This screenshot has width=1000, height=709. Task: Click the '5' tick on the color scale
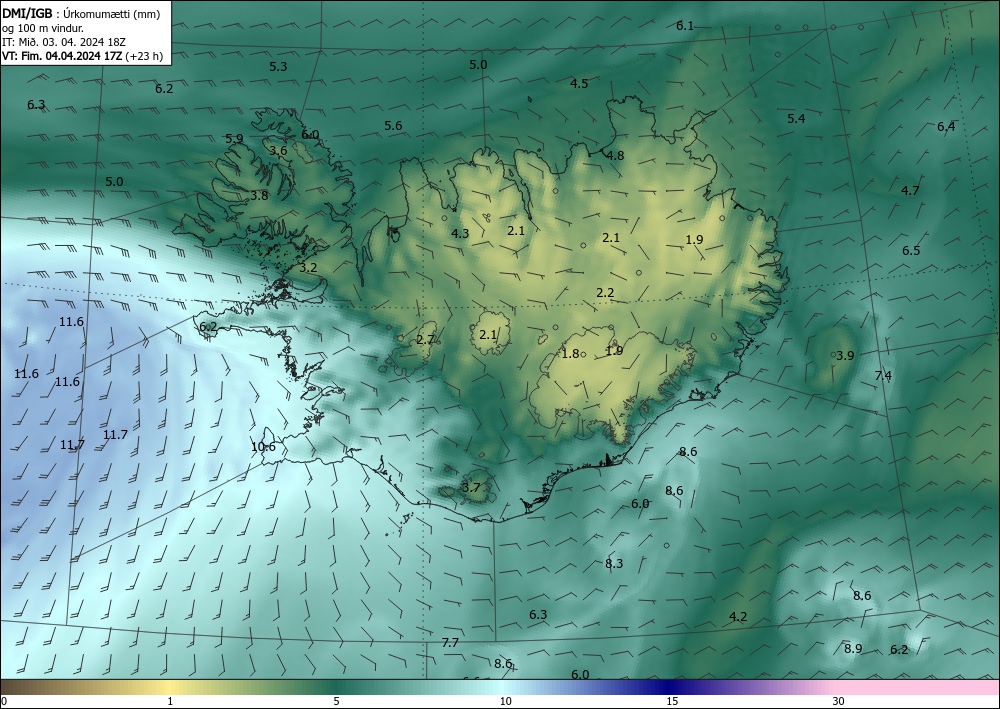pos(336,701)
